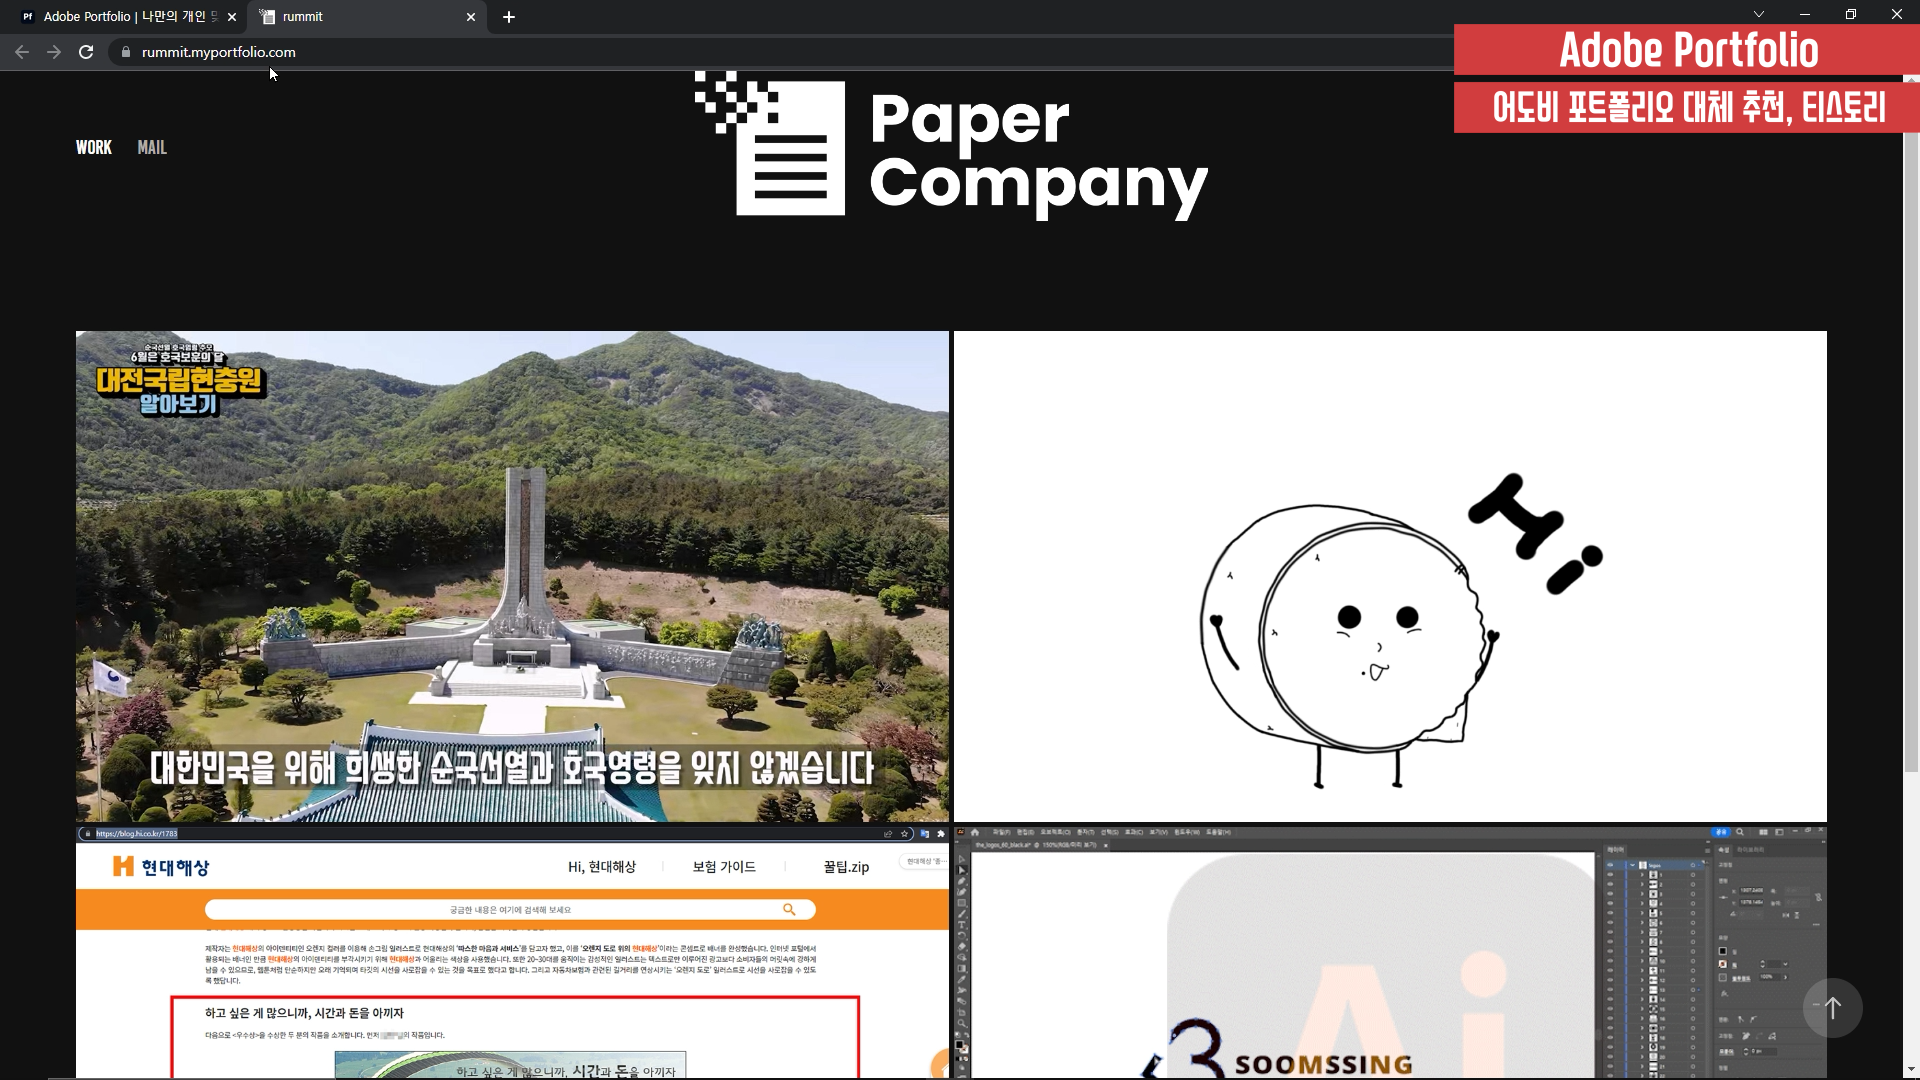Open the Hyundai insurance blog project thumbnail
Image resolution: width=1920 pixels, height=1080 pixels.
coord(512,952)
